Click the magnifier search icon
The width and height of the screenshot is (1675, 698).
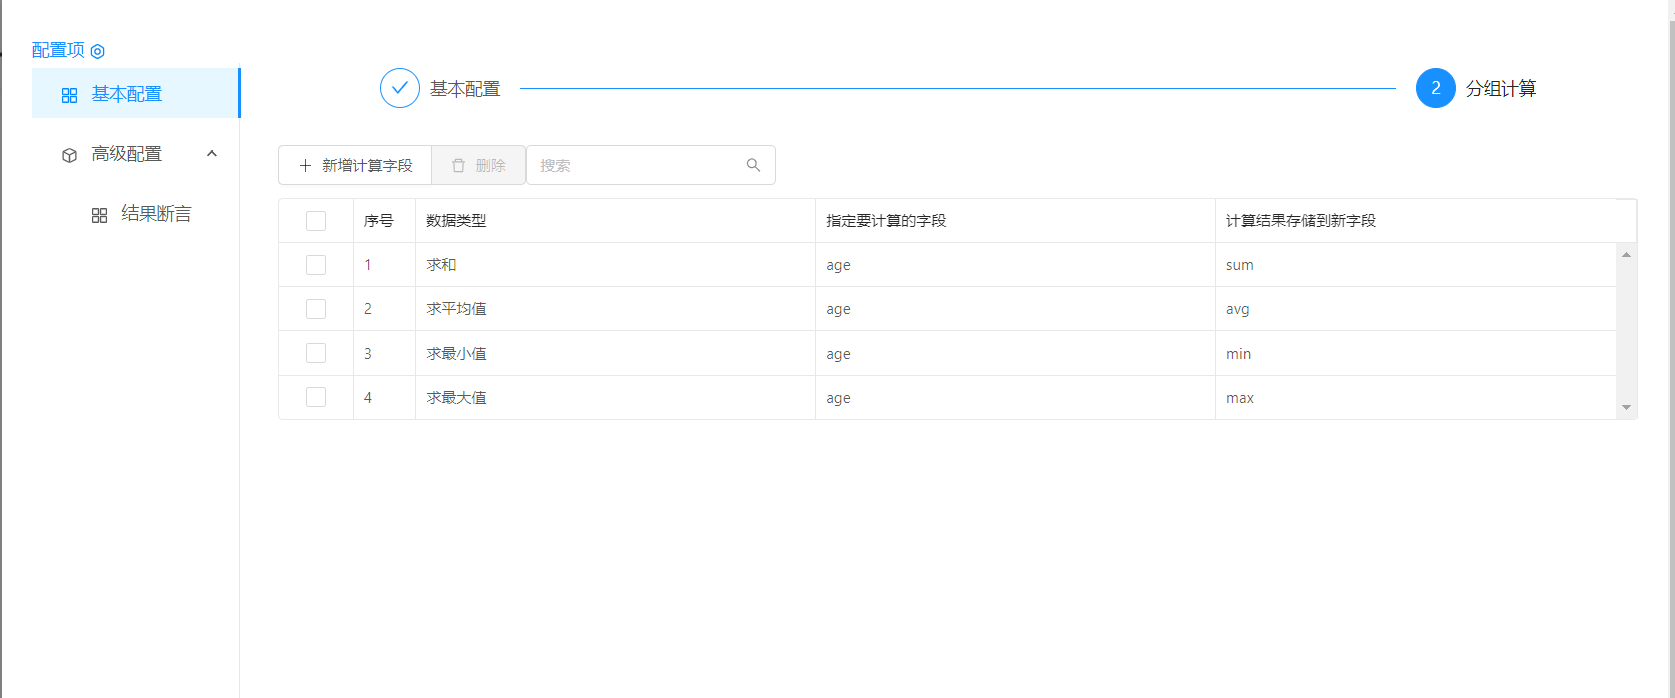pos(753,165)
